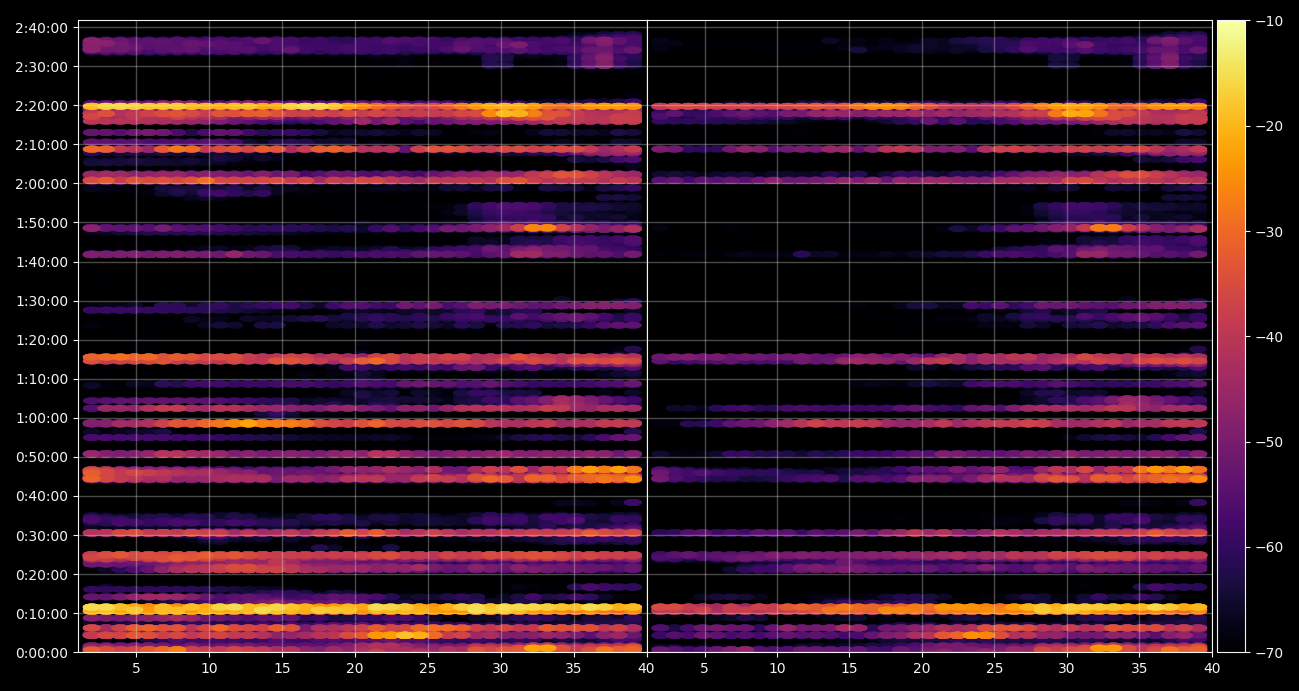This screenshot has height=691, width=1299.
Task: Click x-axis label 15 of the right heatmap
Action: 849,669
